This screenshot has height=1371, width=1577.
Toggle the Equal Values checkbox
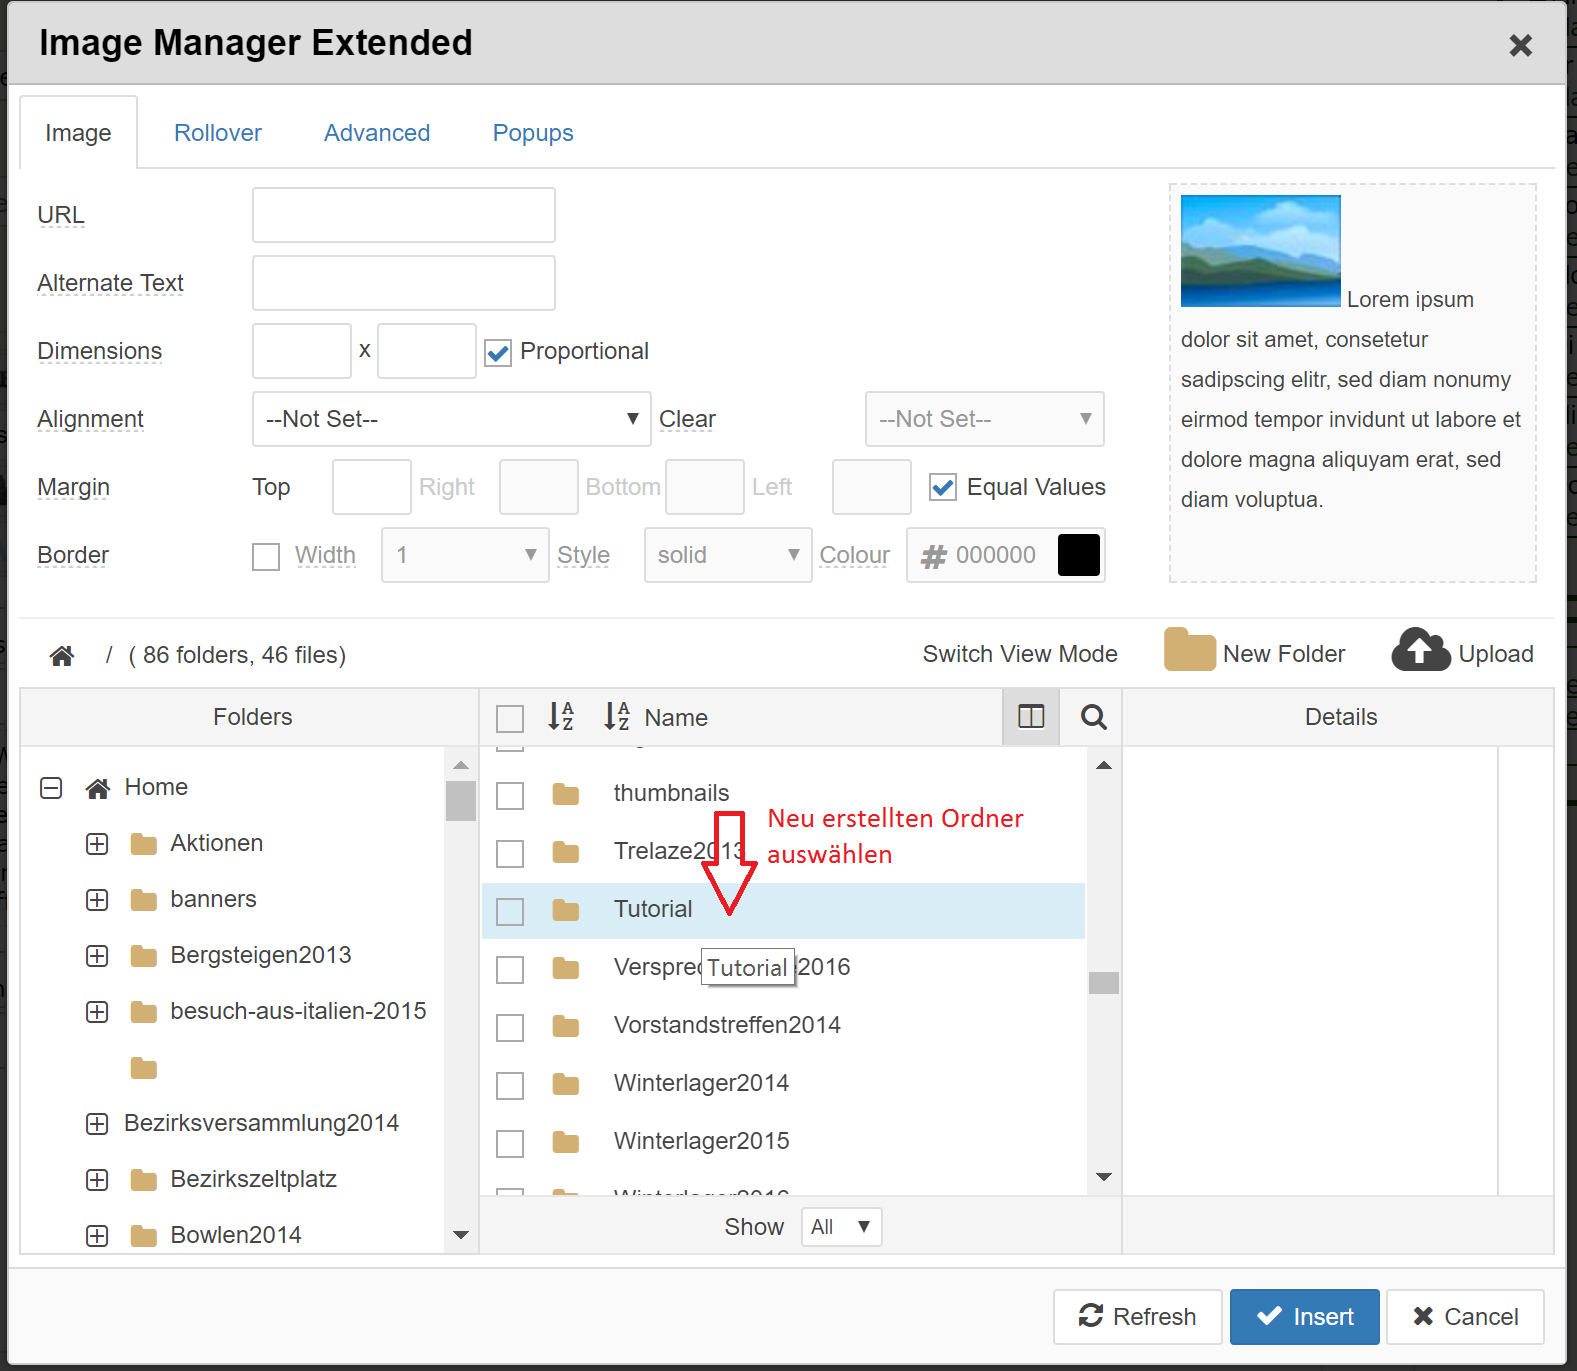942,487
